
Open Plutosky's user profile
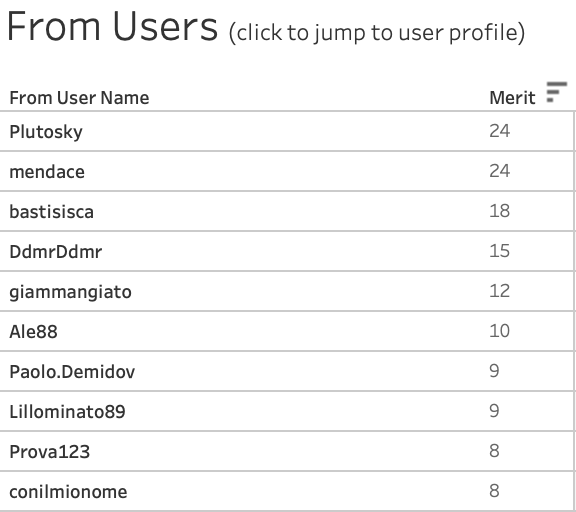(x=46, y=131)
